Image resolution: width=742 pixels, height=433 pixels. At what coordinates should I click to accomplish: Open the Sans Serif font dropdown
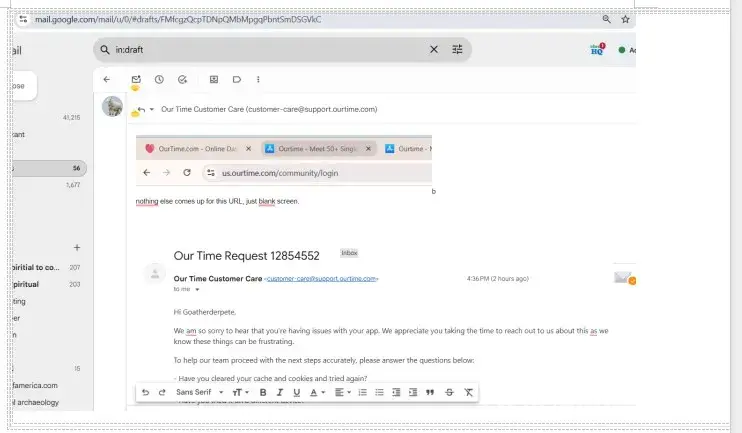pos(199,392)
